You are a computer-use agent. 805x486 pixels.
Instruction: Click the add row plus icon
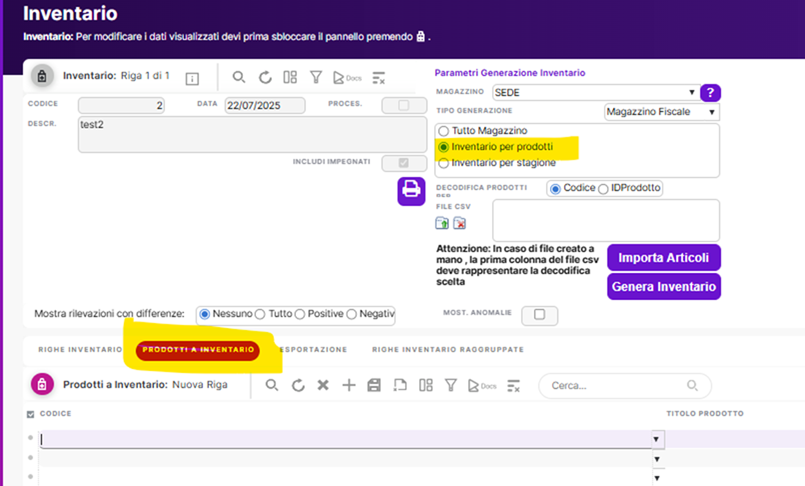pos(349,385)
